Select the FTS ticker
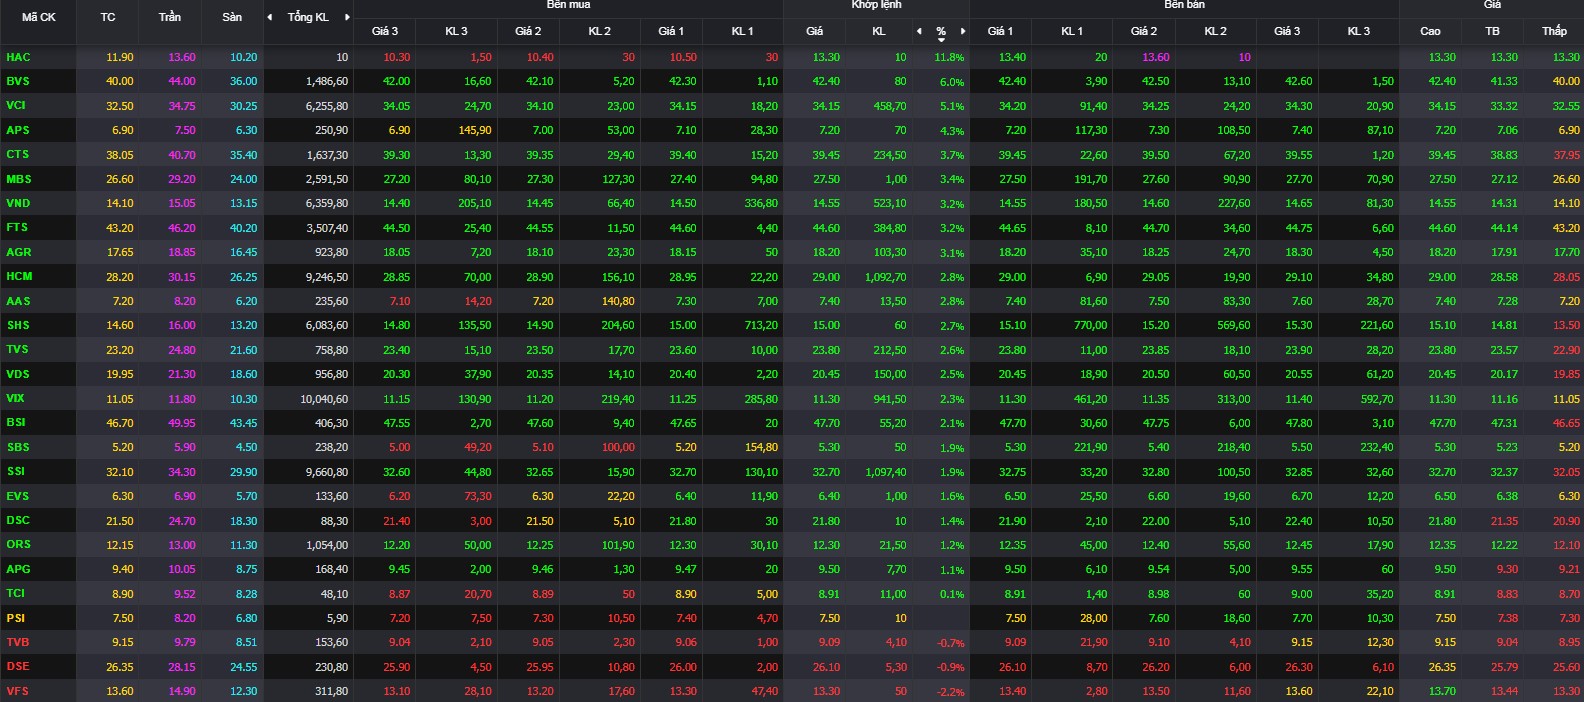Screen dimensions: 1584x702 tap(17, 227)
